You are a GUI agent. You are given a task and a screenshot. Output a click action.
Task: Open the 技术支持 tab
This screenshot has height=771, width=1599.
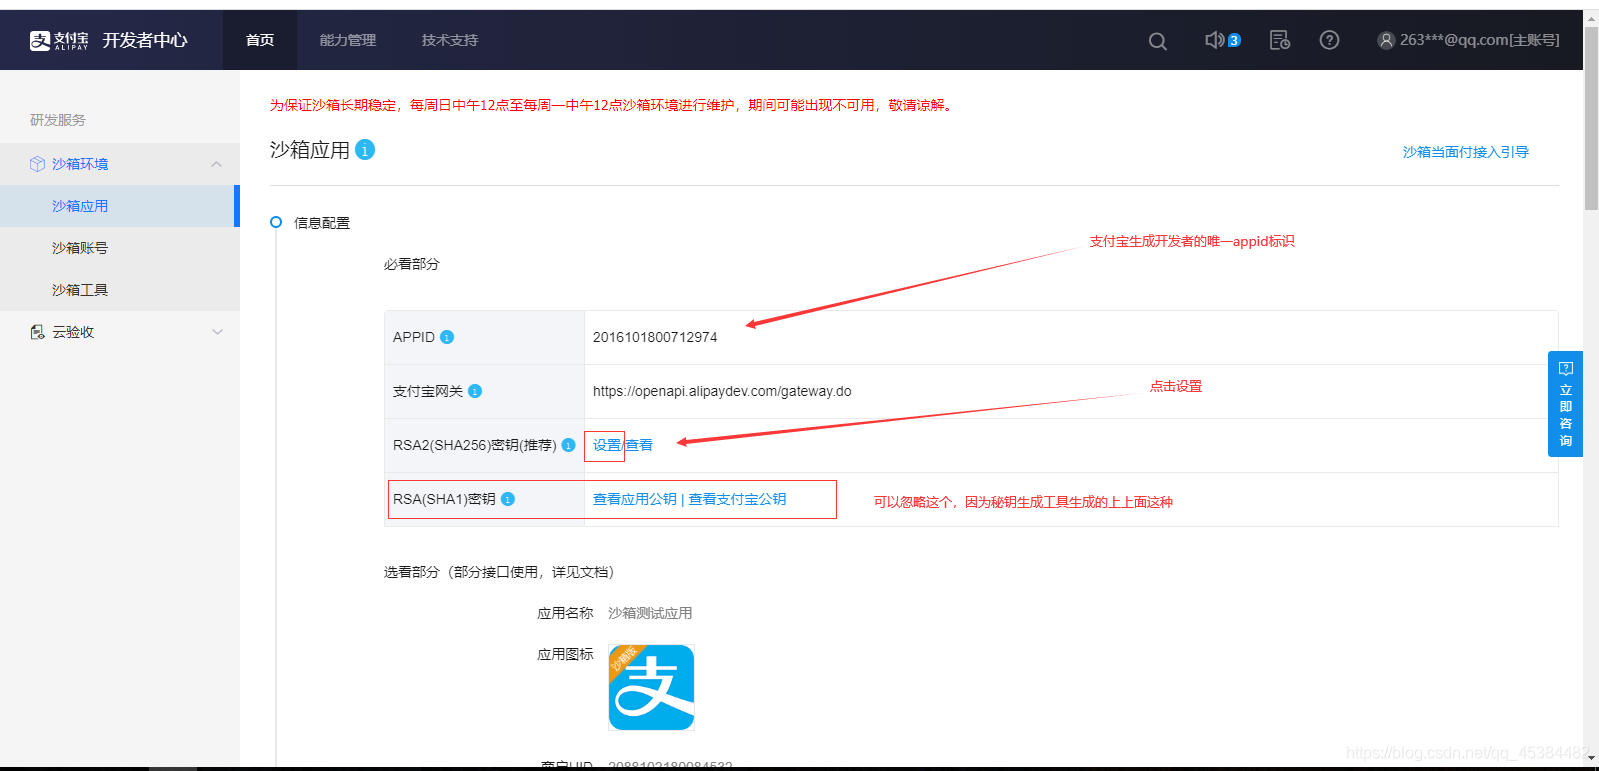(x=450, y=40)
